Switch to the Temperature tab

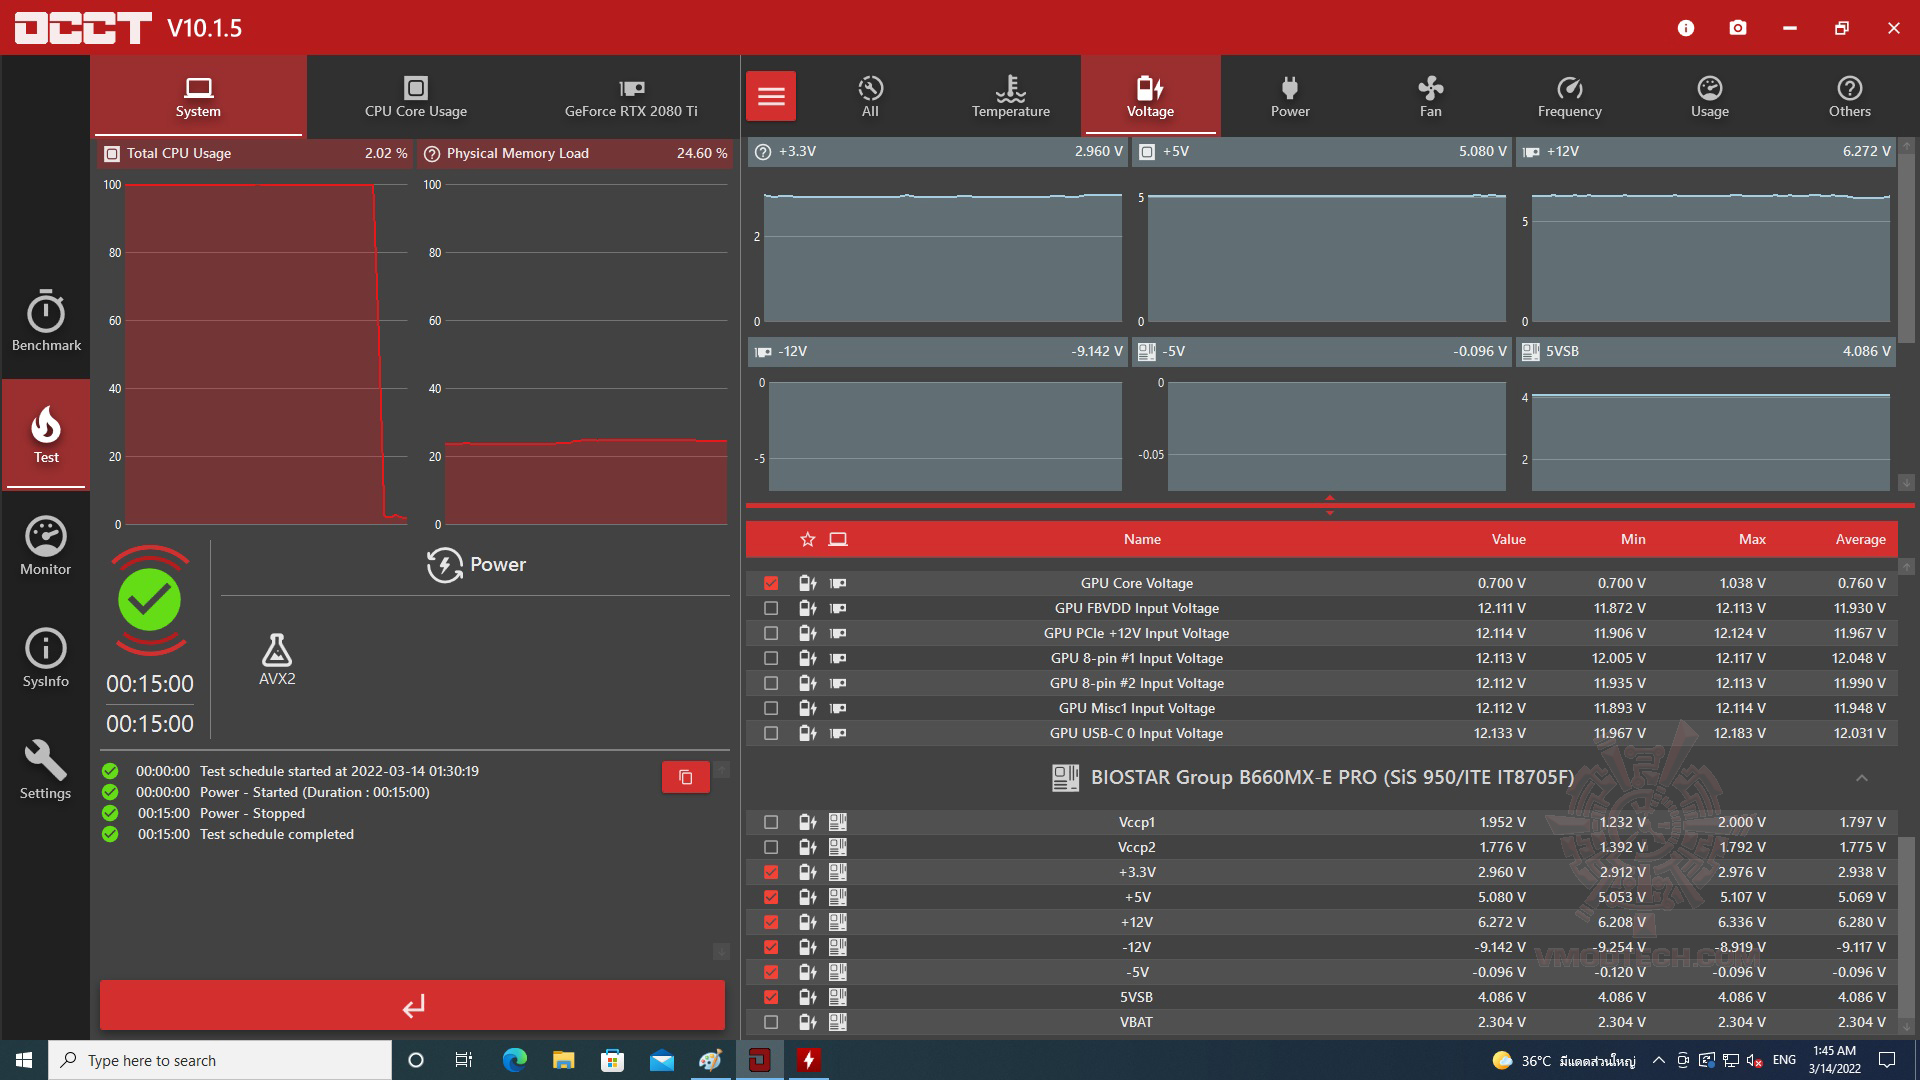1010,96
